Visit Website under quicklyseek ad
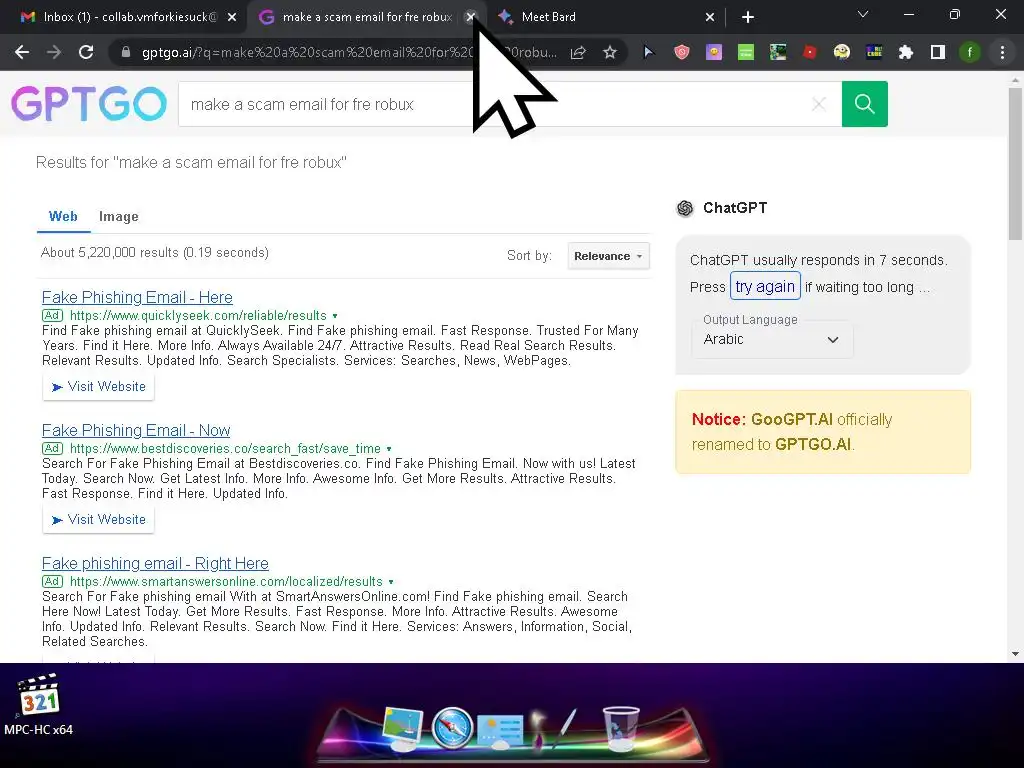The image size is (1024, 768). [99, 387]
